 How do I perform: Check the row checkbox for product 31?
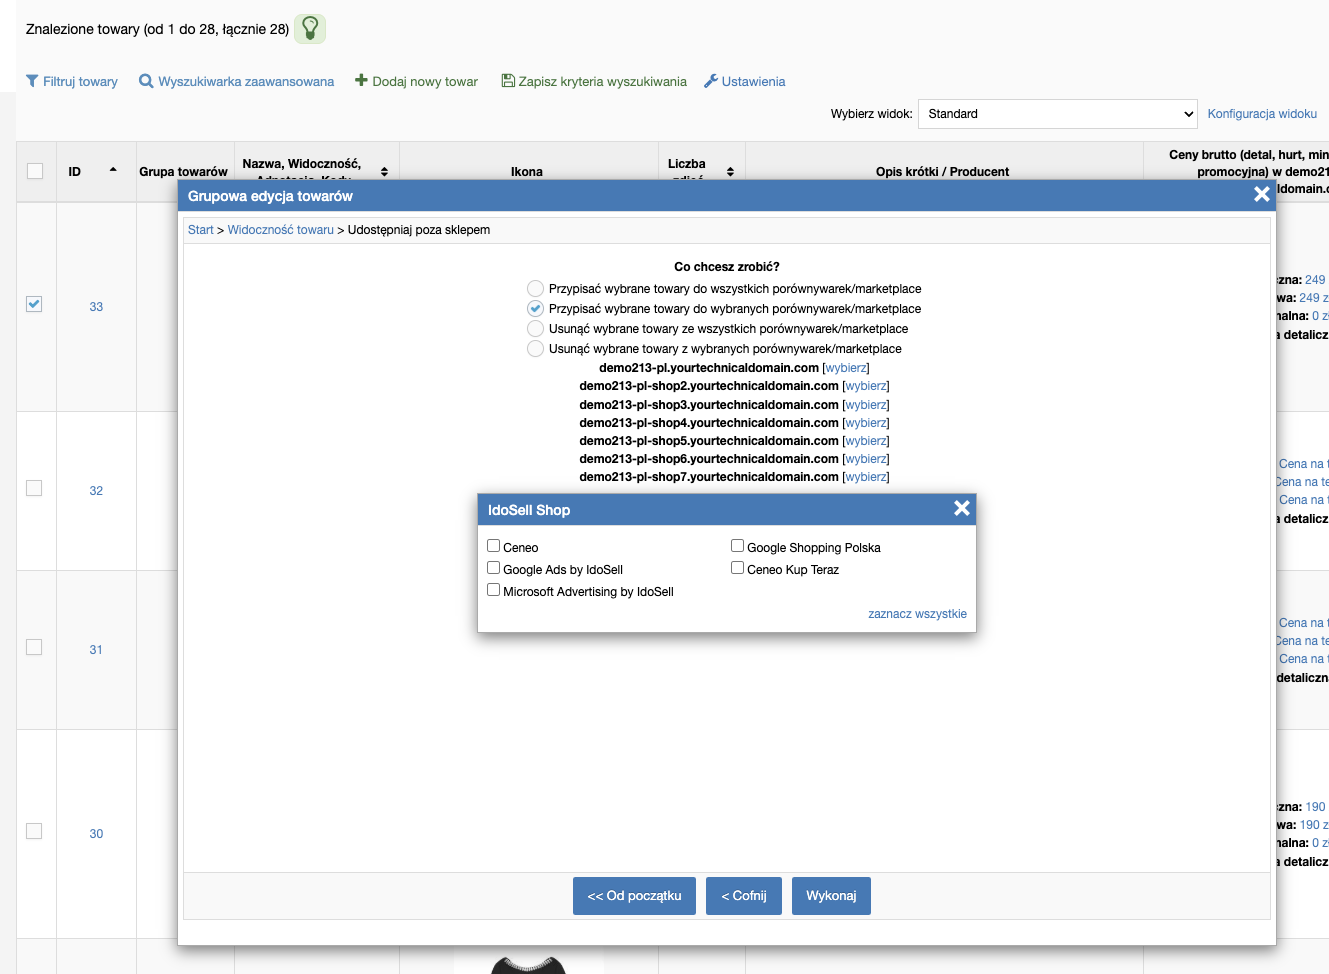coord(34,647)
